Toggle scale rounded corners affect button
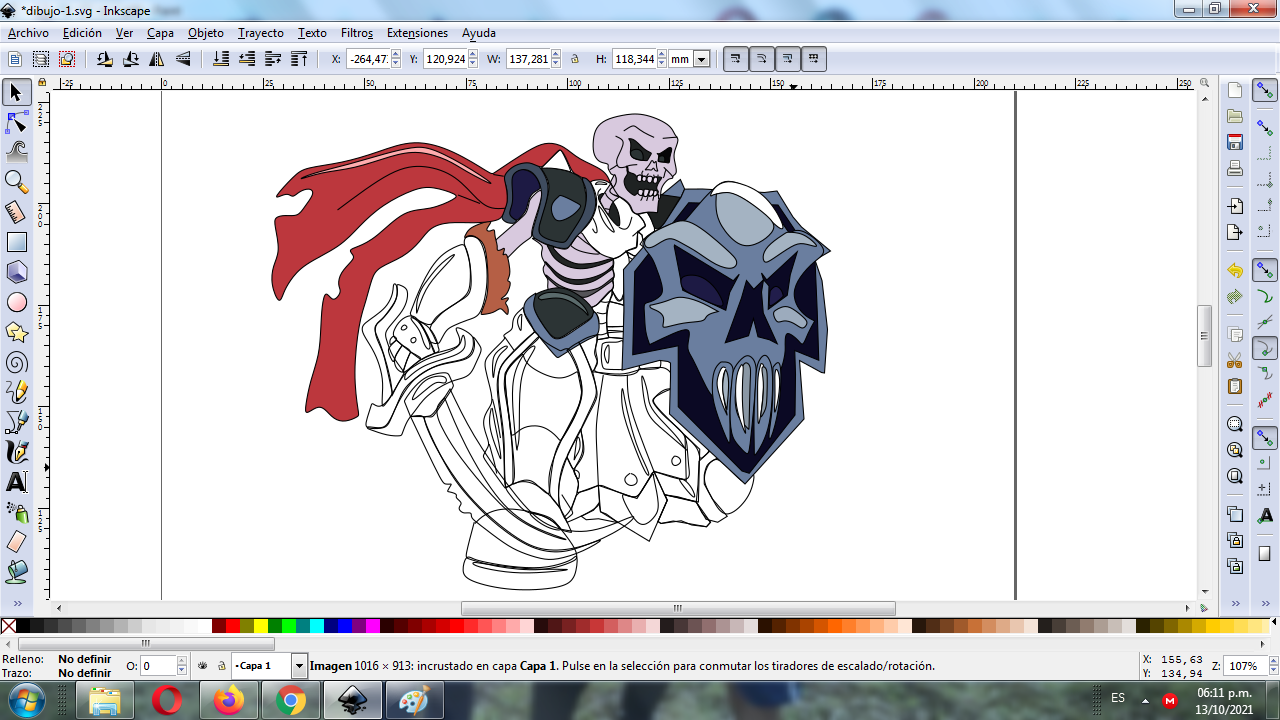This screenshot has height=720, width=1280. point(762,59)
